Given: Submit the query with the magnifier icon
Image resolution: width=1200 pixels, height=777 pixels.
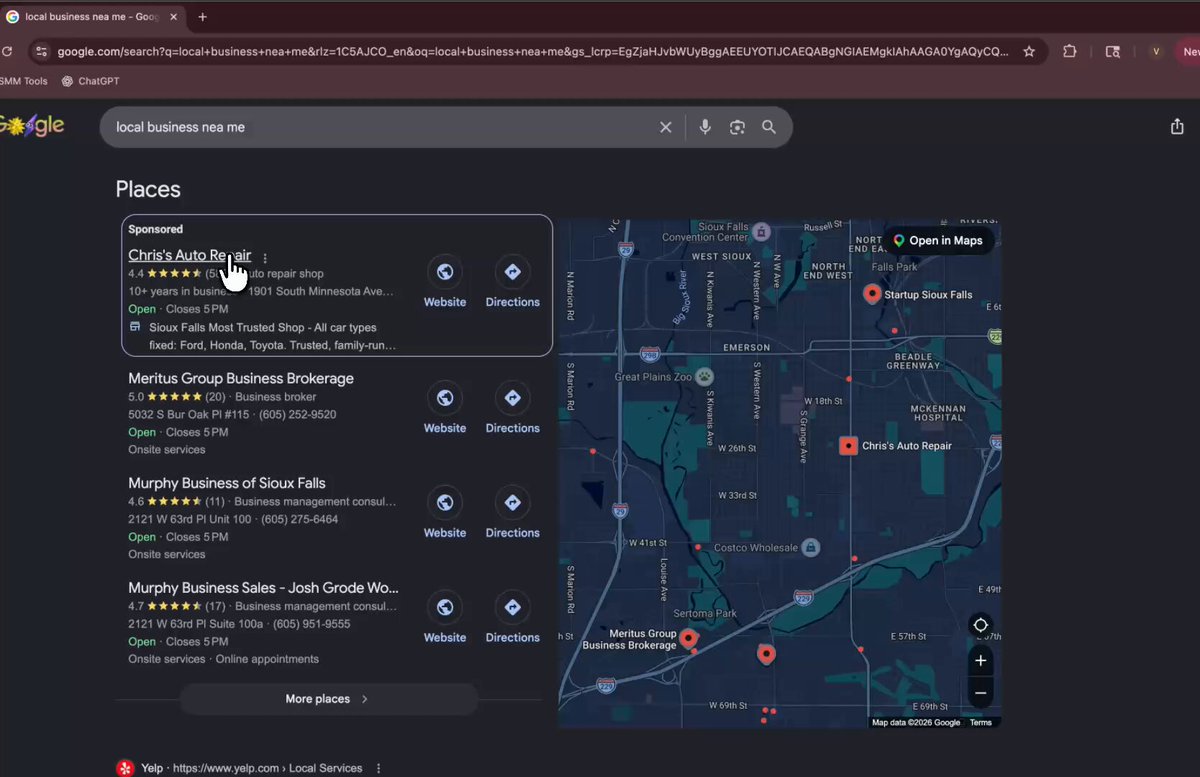Looking at the screenshot, I should [x=769, y=127].
